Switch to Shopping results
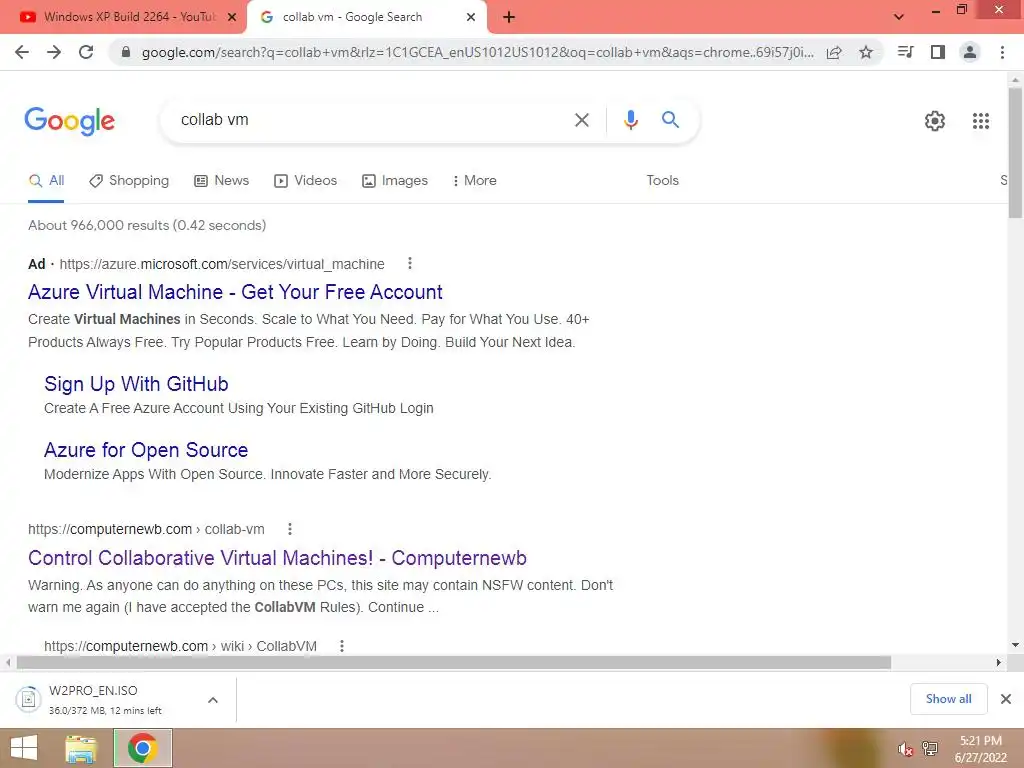This screenshot has width=1024, height=768. (x=129, y=181)
